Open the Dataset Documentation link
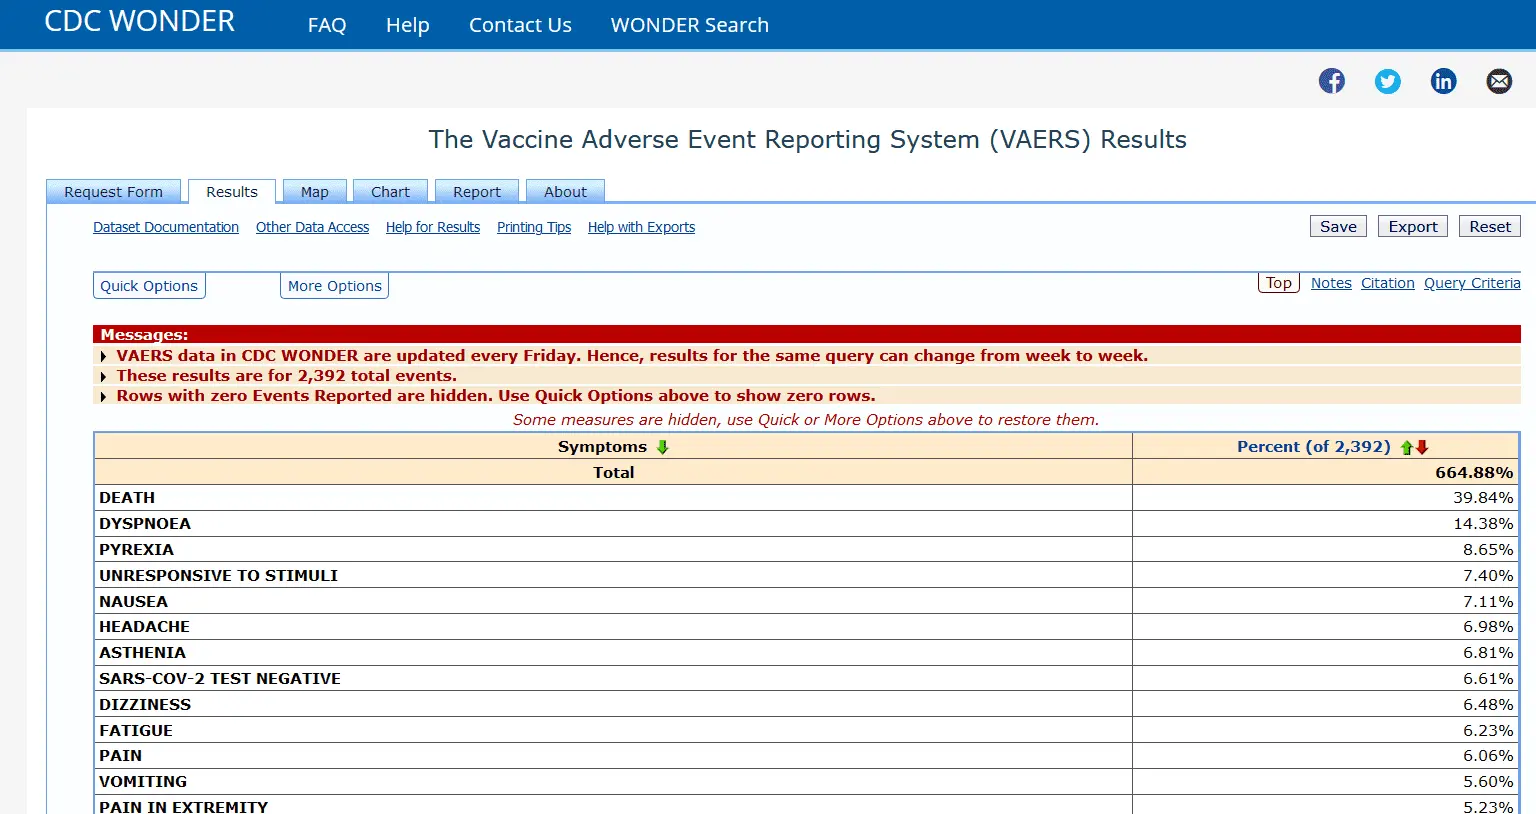1536x814 pixels. click(166, 227)
